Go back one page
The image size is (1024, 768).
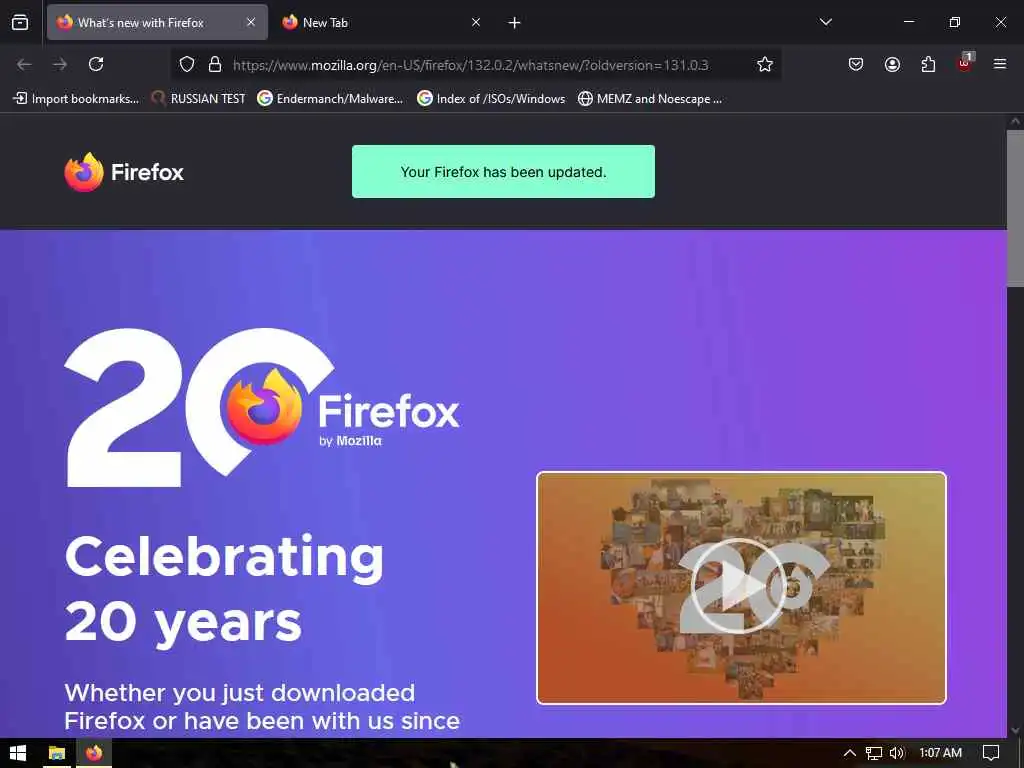point(24,64)
